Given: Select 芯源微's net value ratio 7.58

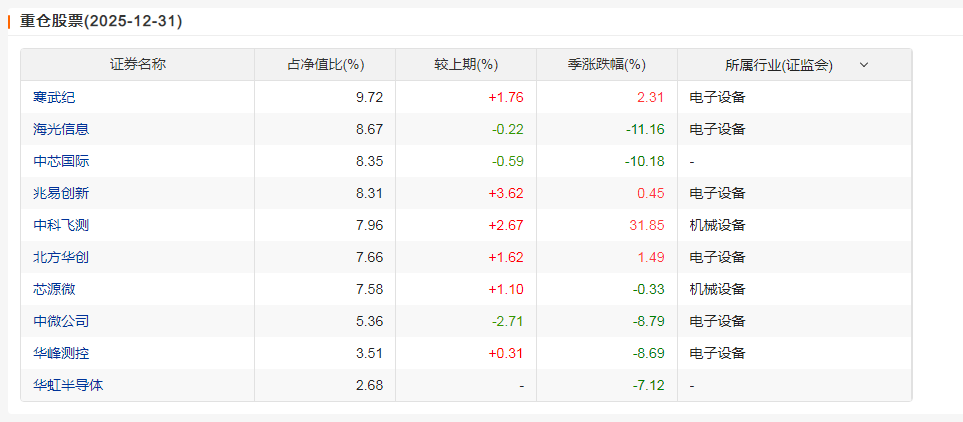Looking at the screenshot, I should tap(370, 289).
